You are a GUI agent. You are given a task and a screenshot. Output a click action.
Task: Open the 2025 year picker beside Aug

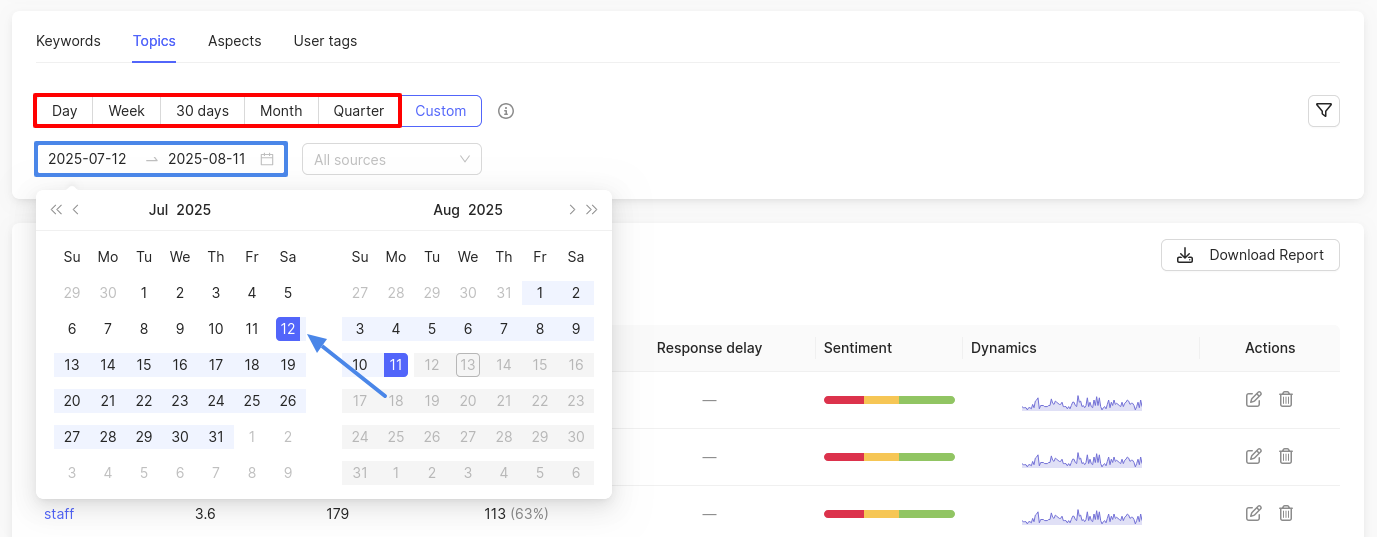click(485, 210)
